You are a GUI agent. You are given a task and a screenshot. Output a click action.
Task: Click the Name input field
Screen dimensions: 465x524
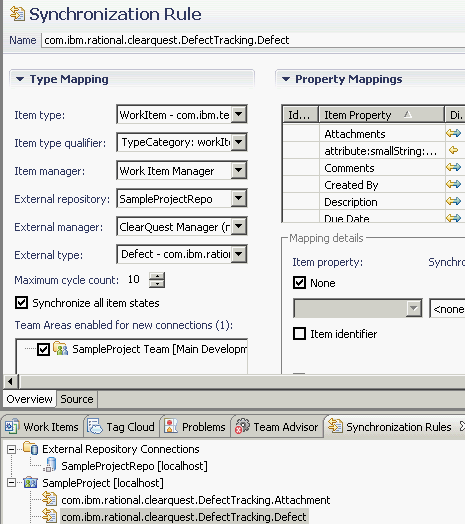click(253, 40)
